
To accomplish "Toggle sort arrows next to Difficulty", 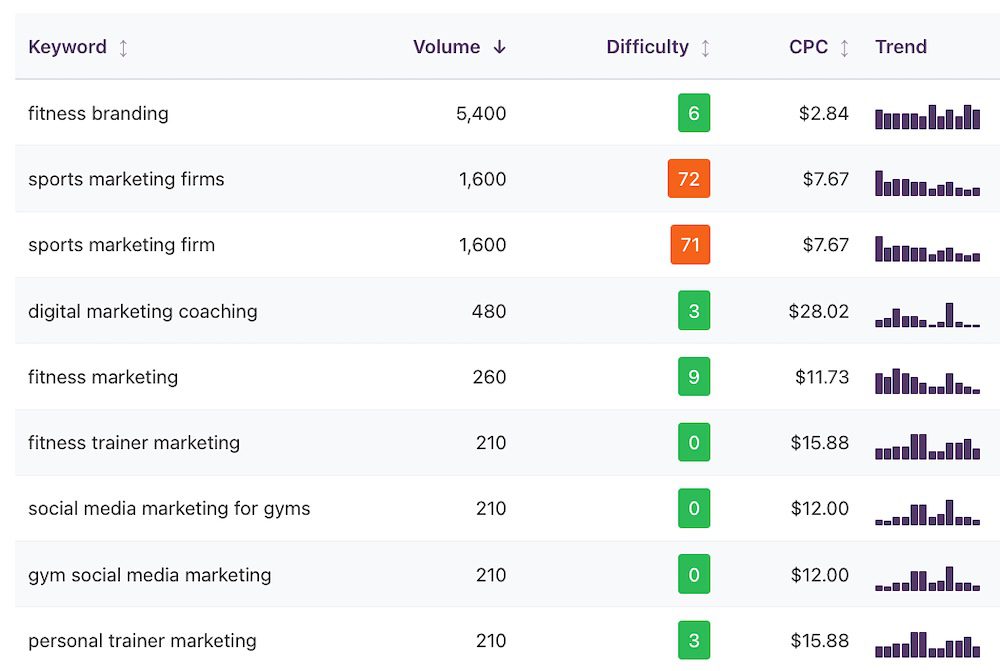I will (x=705, y=48).
